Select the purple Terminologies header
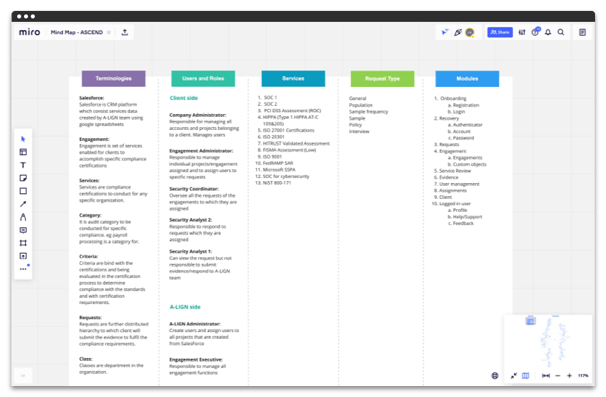 coord(114,78)
